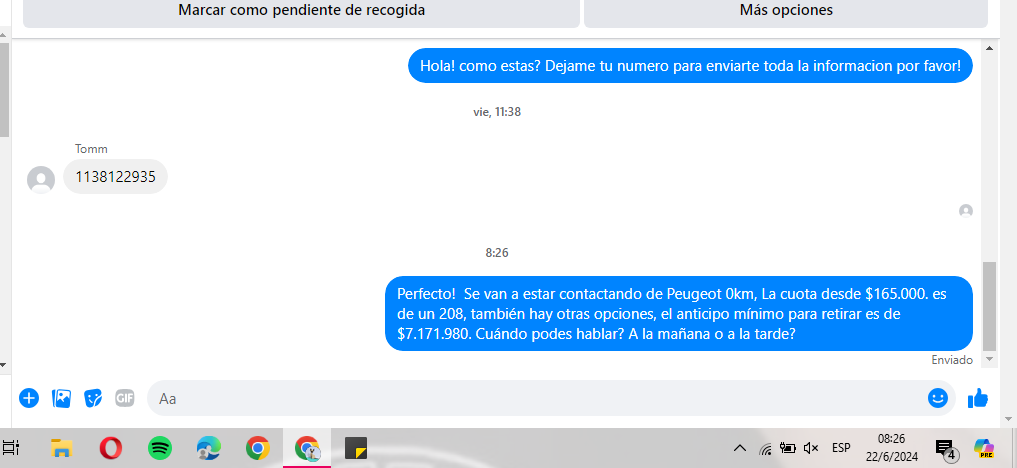This screenshot has width=1017, height=468.
Task: Open the GIF picker
Action: point(125,397)
